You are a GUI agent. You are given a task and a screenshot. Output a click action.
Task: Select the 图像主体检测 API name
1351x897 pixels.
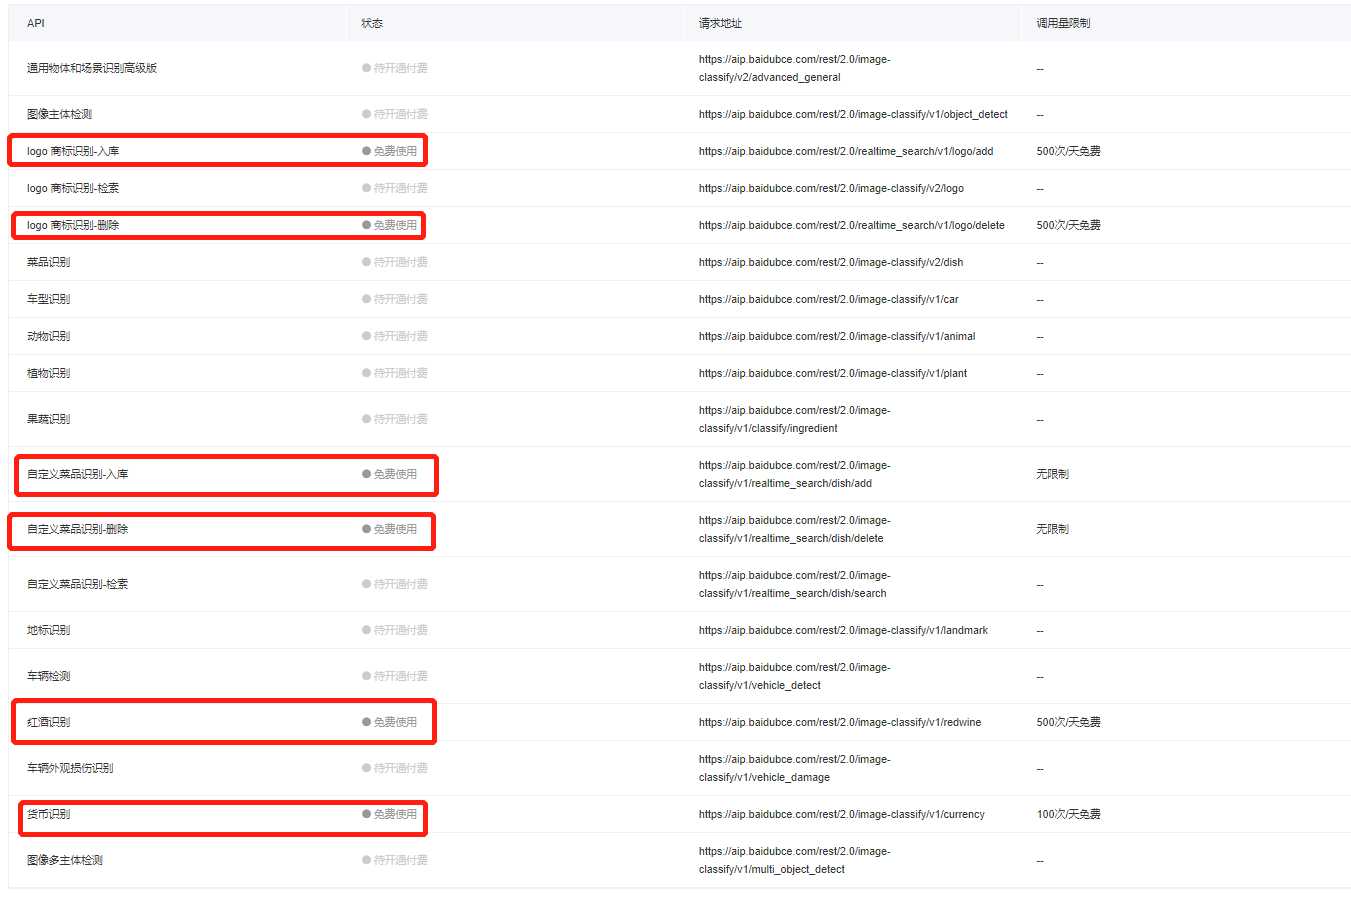click(59, 114)
